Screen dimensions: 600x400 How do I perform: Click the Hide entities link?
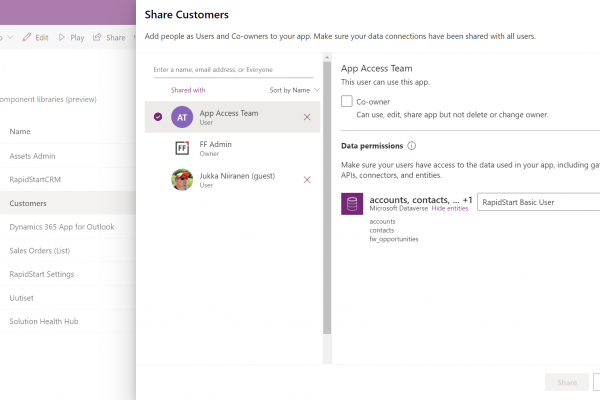450,208
